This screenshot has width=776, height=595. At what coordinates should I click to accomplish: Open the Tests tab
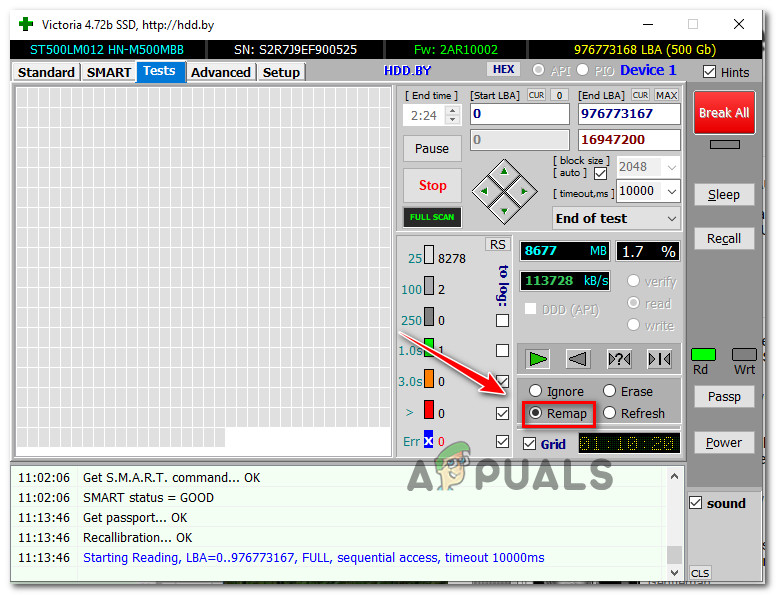tap(159, 71)
